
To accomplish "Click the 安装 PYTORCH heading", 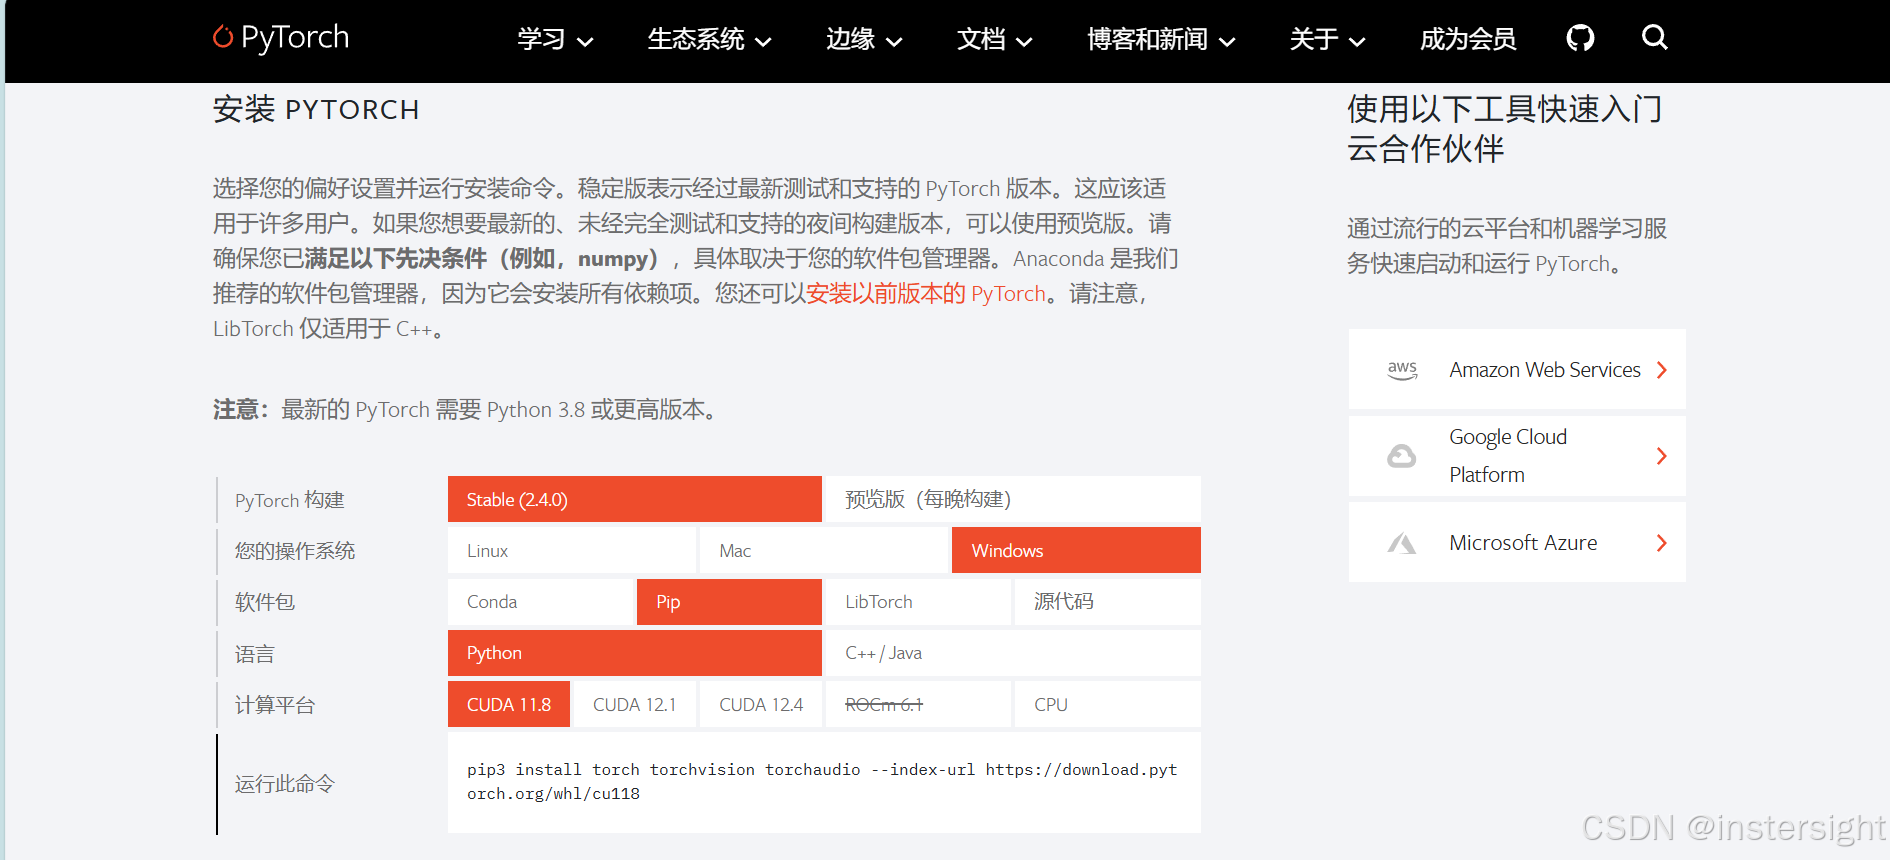I will click(x=316, y=109).
